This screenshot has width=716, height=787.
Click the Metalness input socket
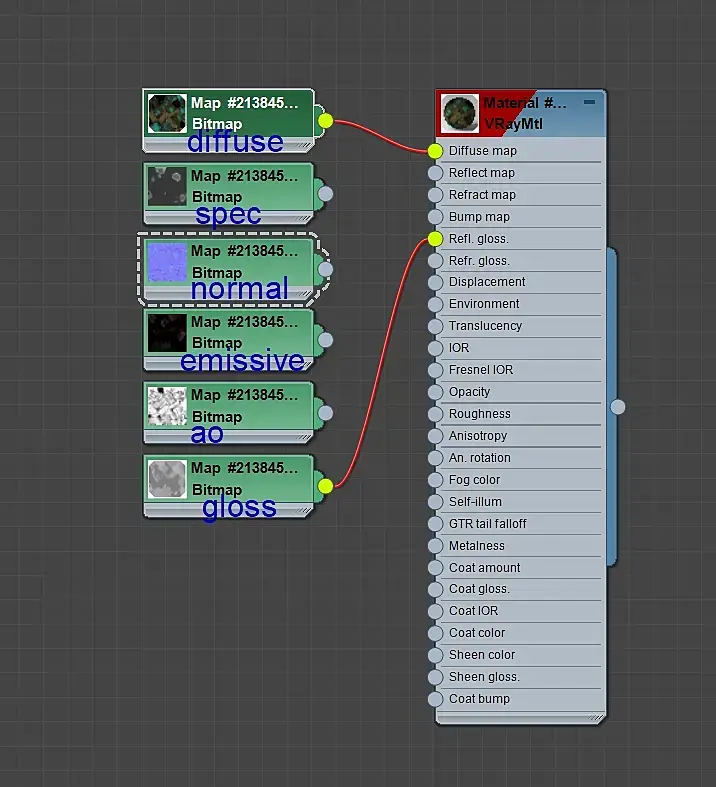pyautogui.click(x=436, y=546)
